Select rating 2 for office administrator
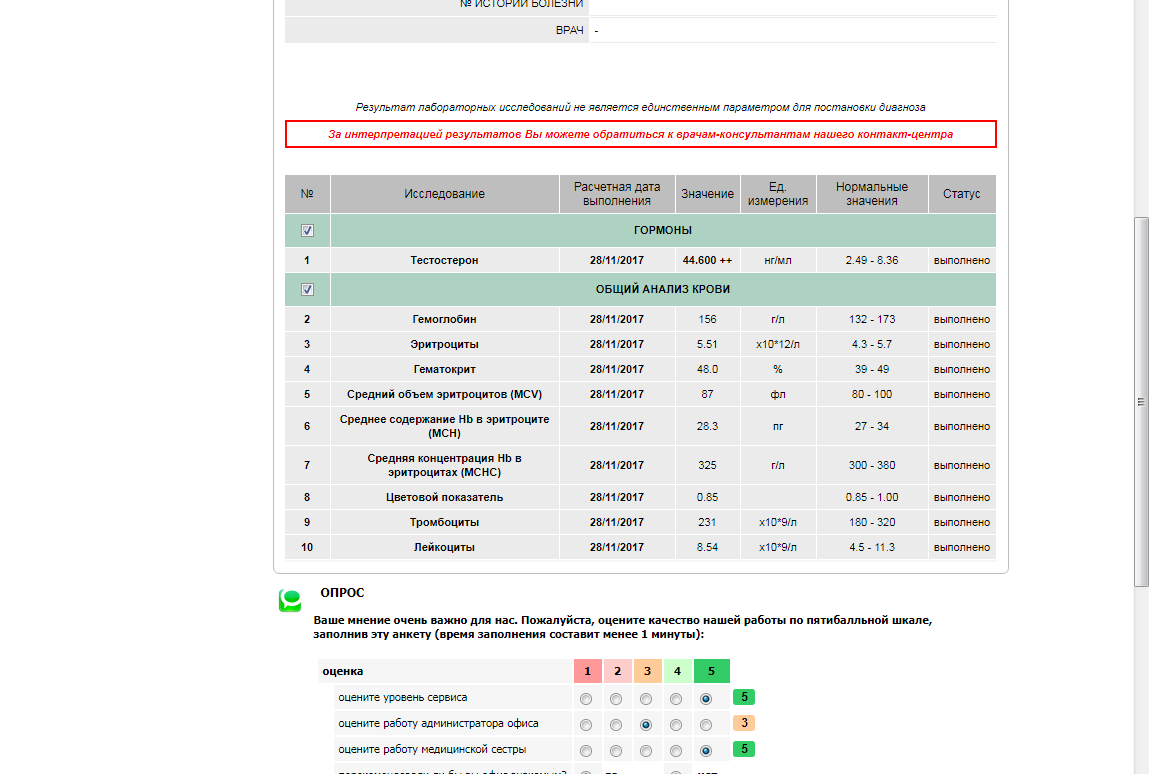The height and width of the screenshot is (774, 1149). (x=616, y=725)
